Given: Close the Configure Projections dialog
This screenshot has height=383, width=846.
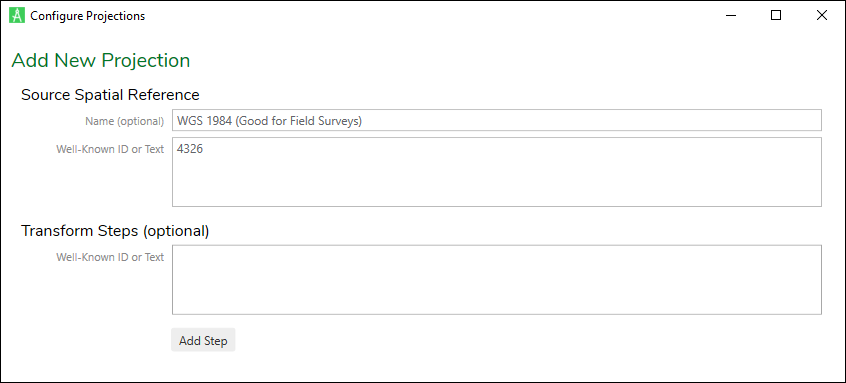Looking at the screenshot, I should [822, 16].
